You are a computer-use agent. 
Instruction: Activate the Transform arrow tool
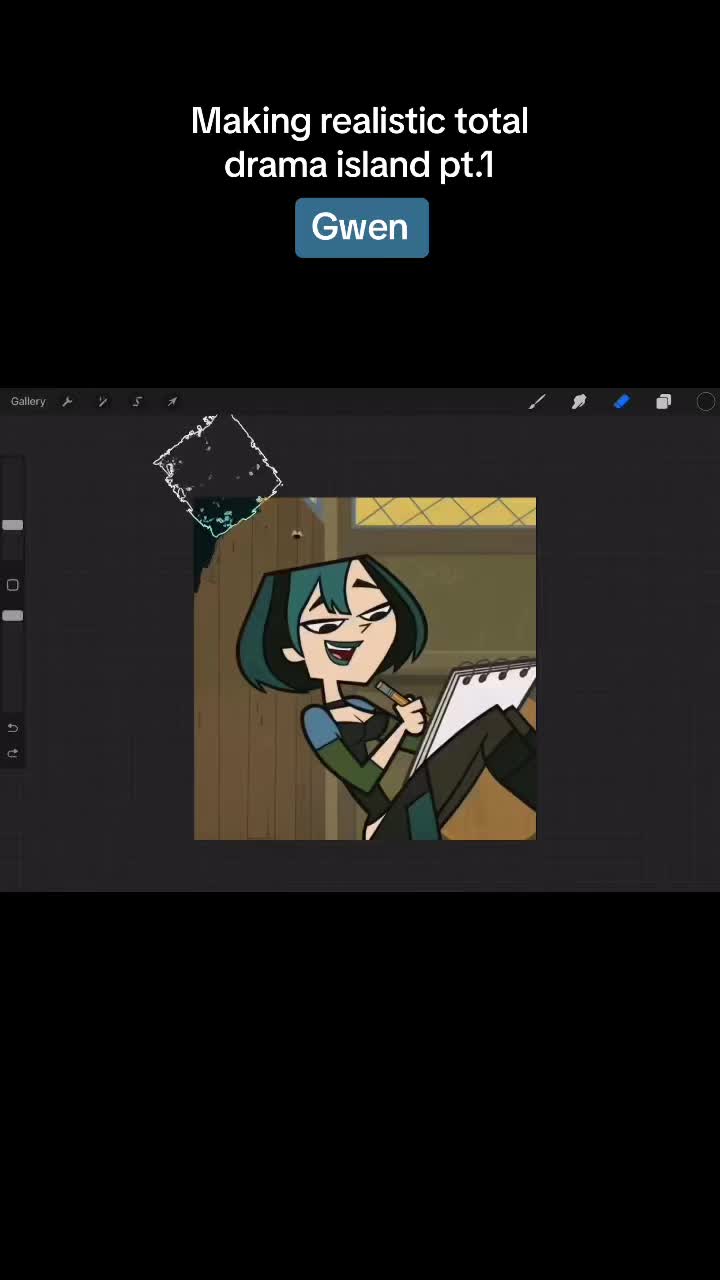[x=172, y=401]
